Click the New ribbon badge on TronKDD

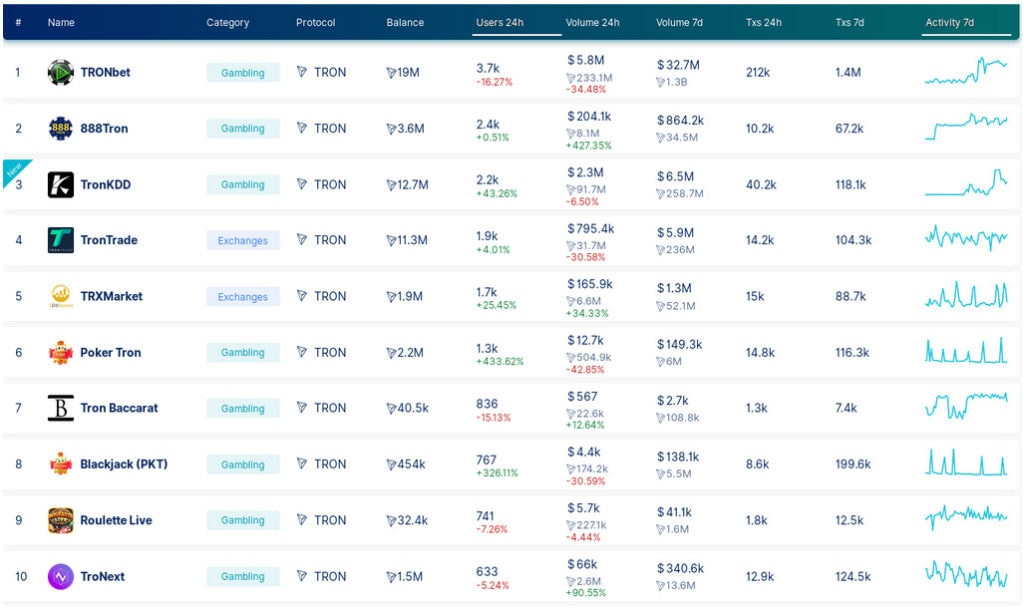[x=13, y=166]
